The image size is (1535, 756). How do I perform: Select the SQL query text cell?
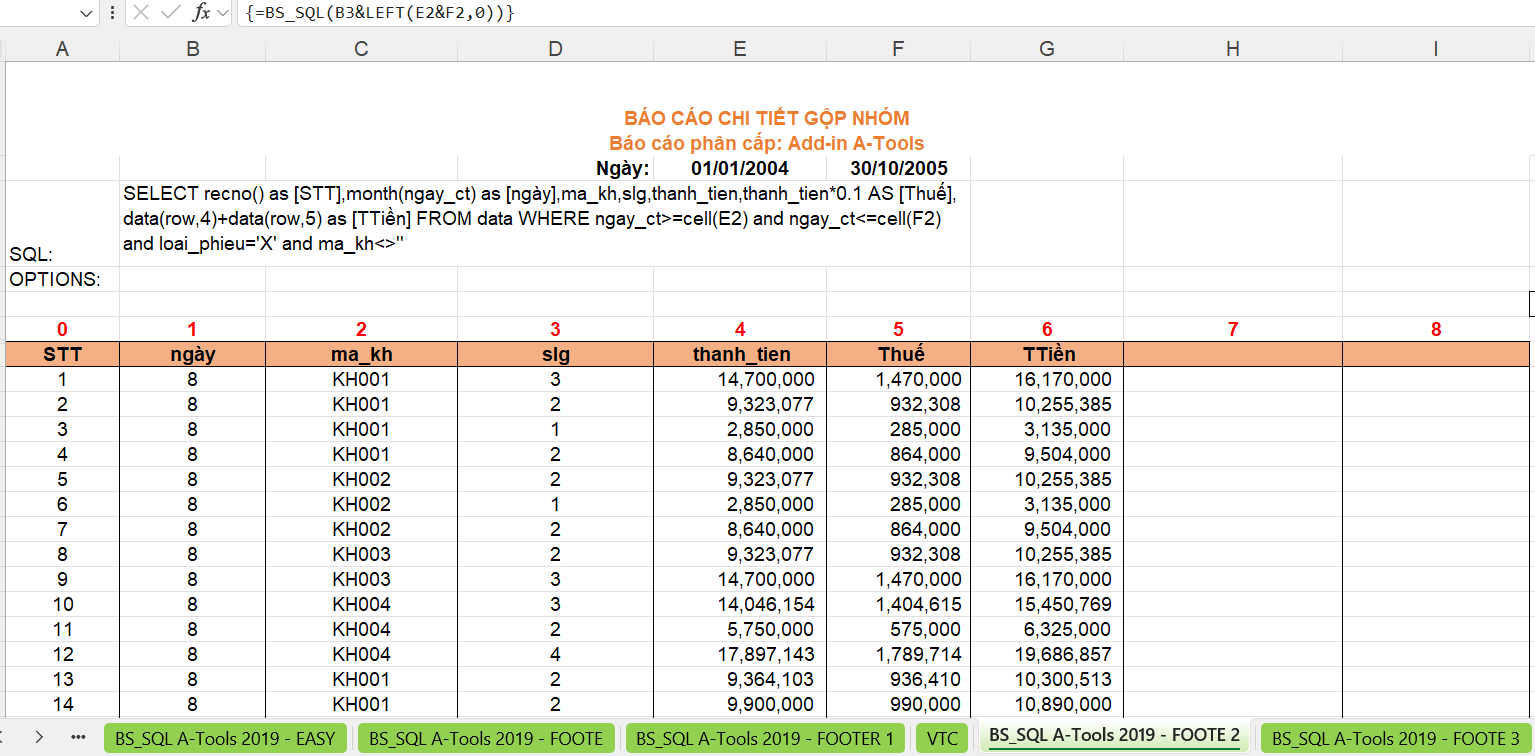(x=540, y=218)
